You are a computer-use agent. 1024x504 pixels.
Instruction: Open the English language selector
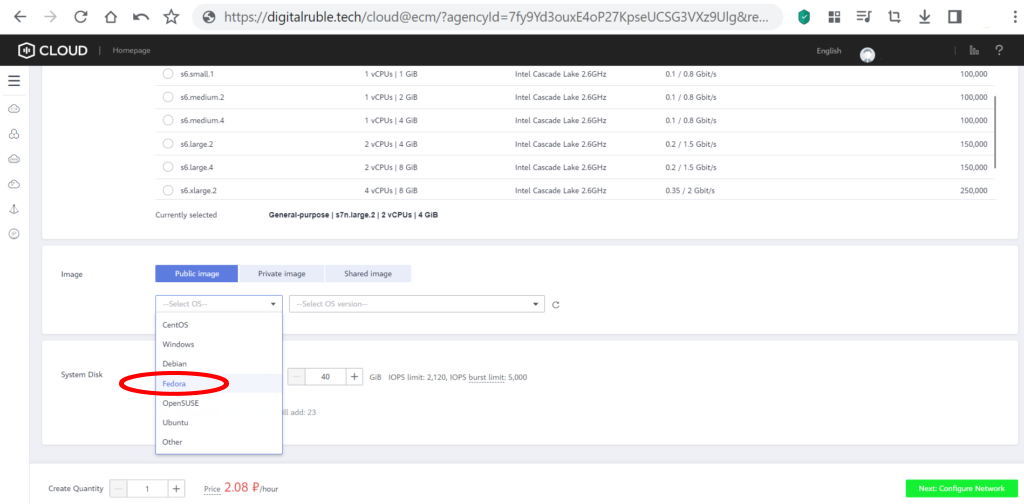[x=829, y=50]
